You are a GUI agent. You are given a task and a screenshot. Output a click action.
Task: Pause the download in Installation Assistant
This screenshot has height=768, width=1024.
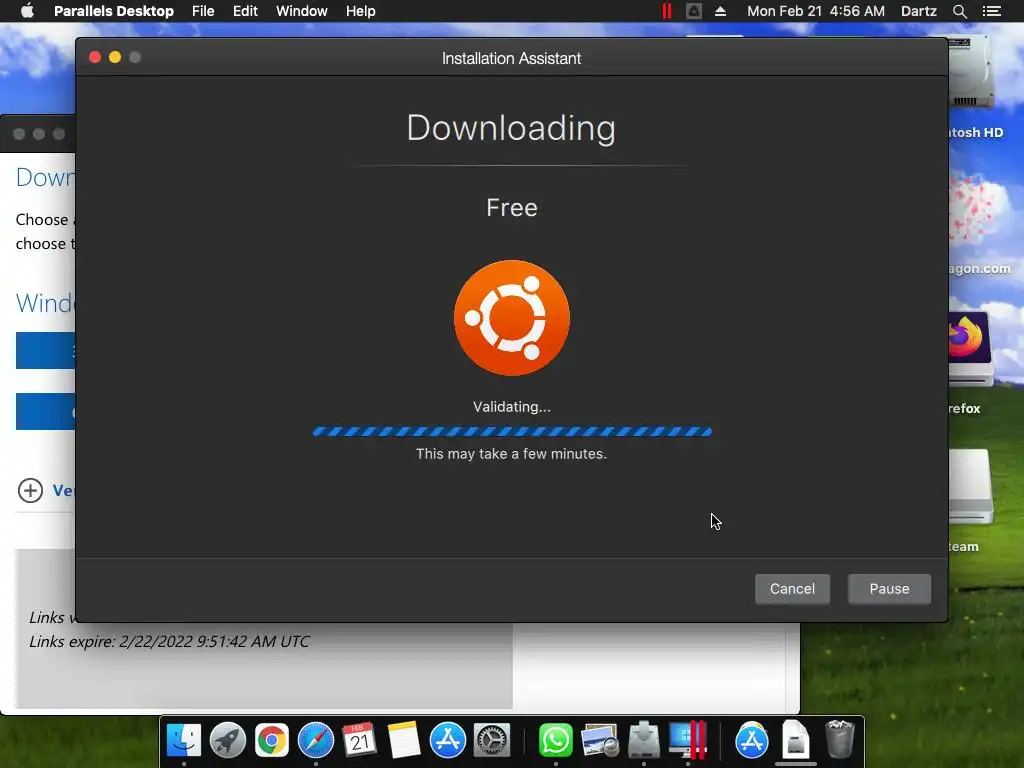[889, 588]
